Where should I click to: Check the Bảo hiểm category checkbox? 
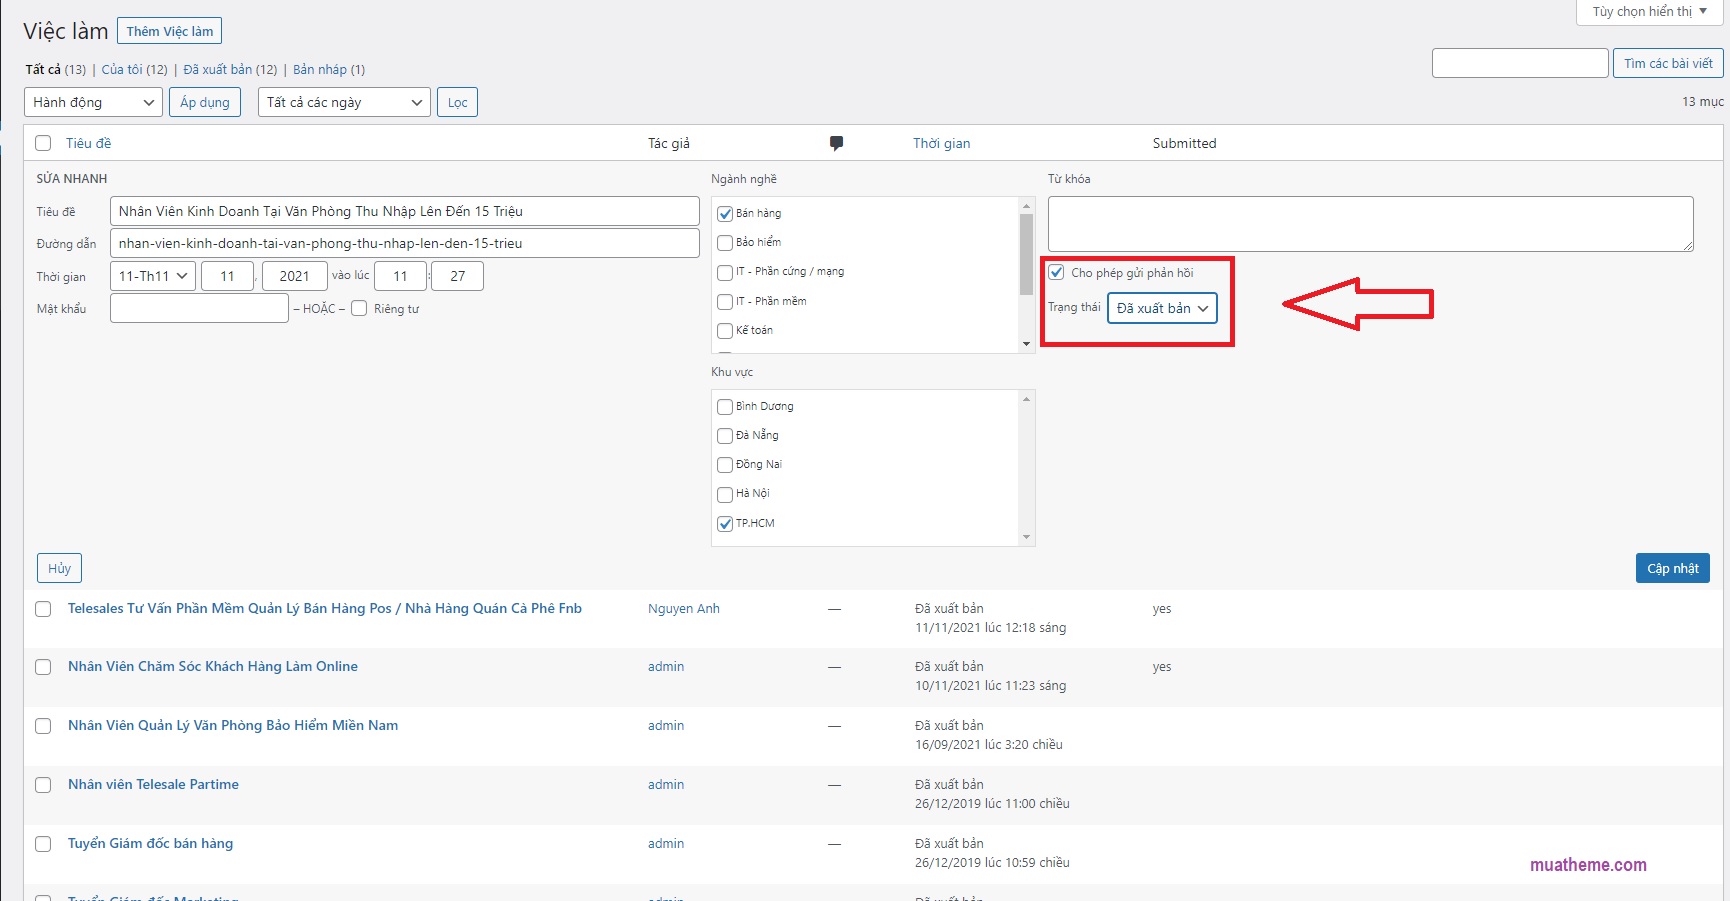[x=725, y=243]
